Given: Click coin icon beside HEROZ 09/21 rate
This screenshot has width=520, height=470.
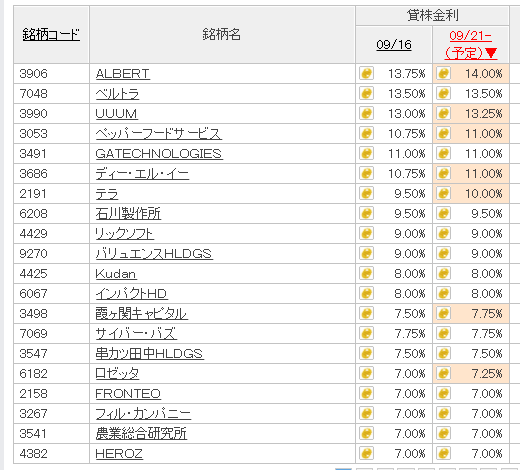Looking at the screenshot, I should pos(443,453).
